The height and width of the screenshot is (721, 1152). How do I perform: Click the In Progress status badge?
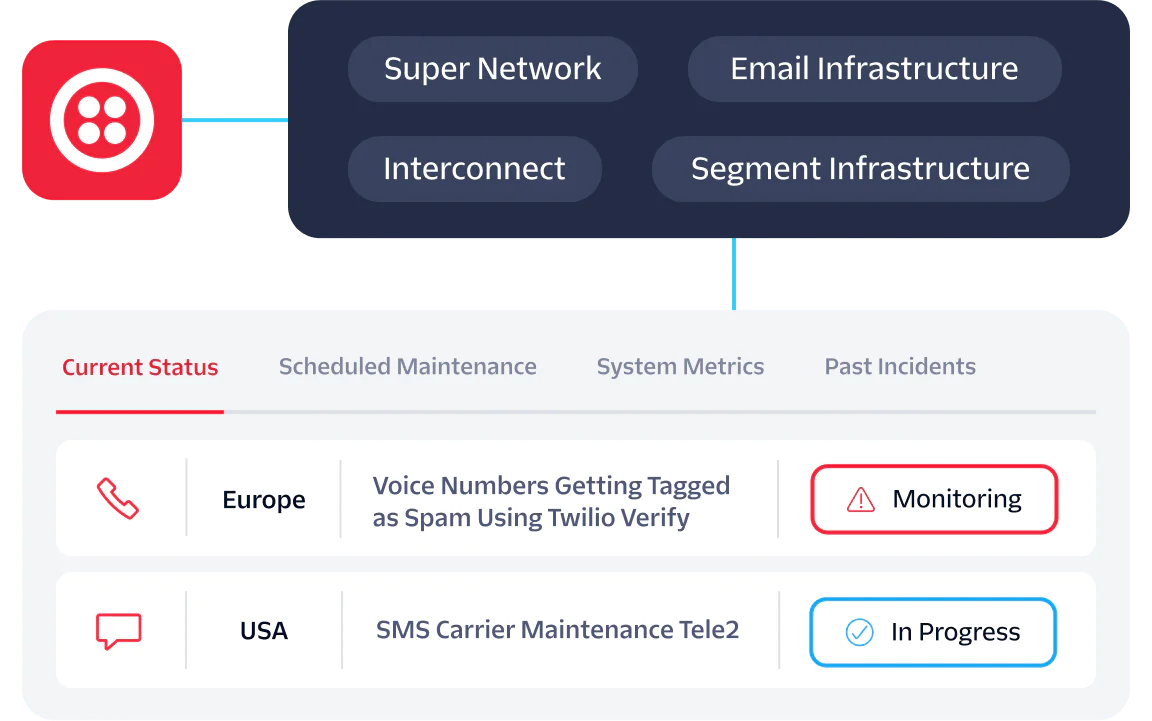(x=933, y=632)
